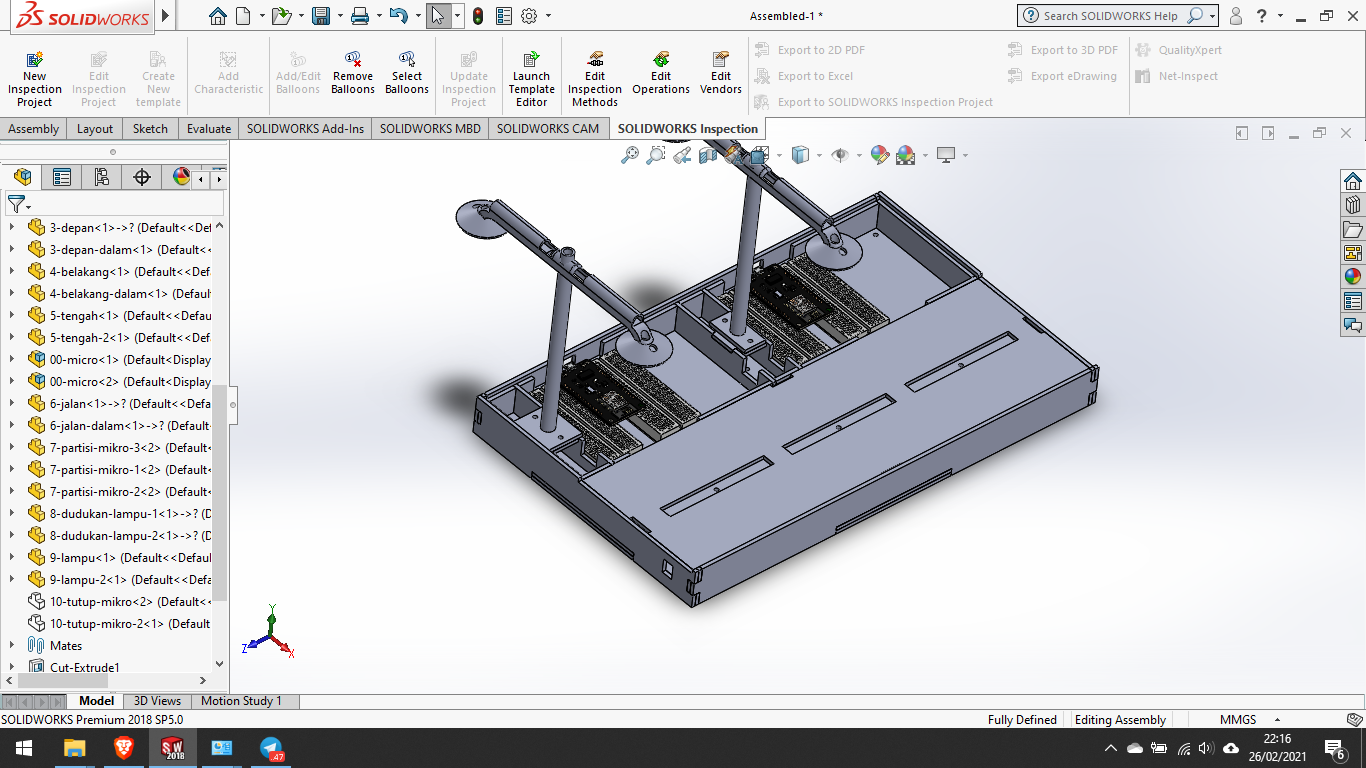
Task: Switch to Evaluate ribbon tab
Action: tap(209, 129)
